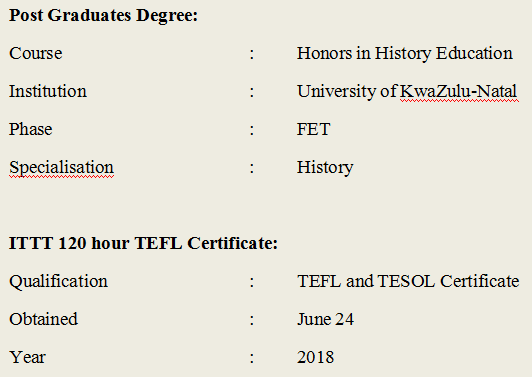Screen dimensions: 532x377
Task: Click the misspelled word "KwaZulu-Natal"
Action: click(459, 91)
